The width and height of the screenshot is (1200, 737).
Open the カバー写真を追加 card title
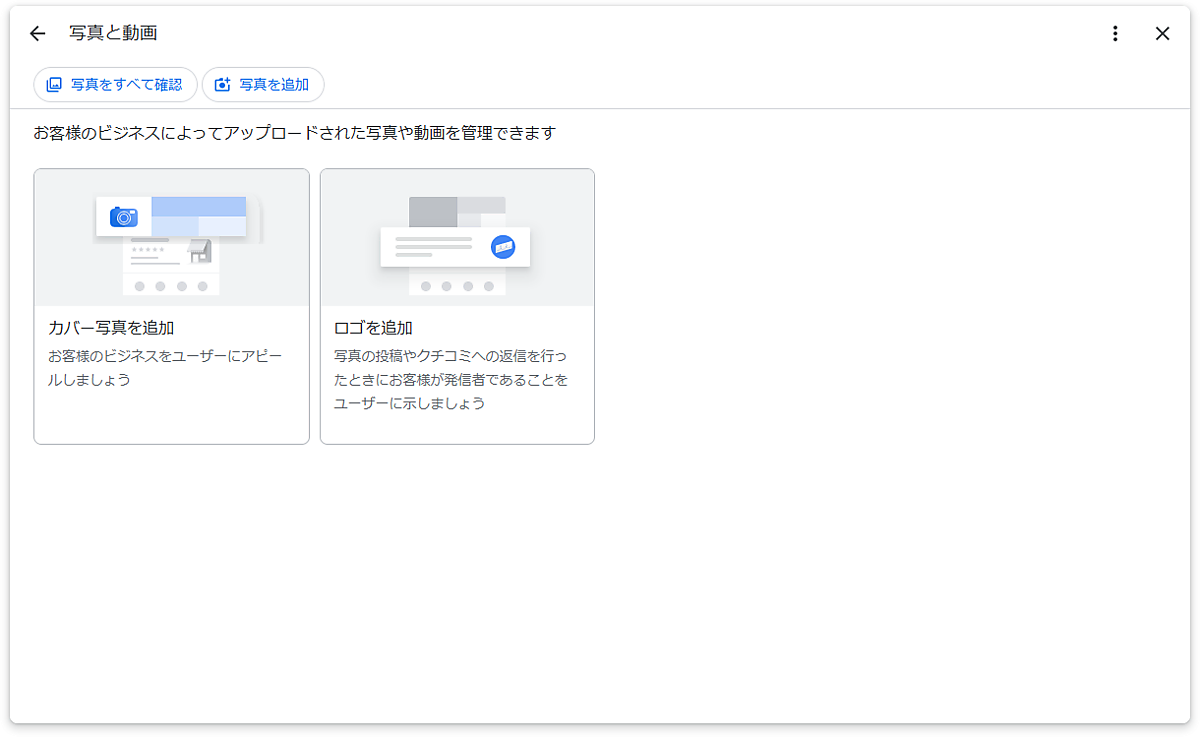click(x=111, y=328)
